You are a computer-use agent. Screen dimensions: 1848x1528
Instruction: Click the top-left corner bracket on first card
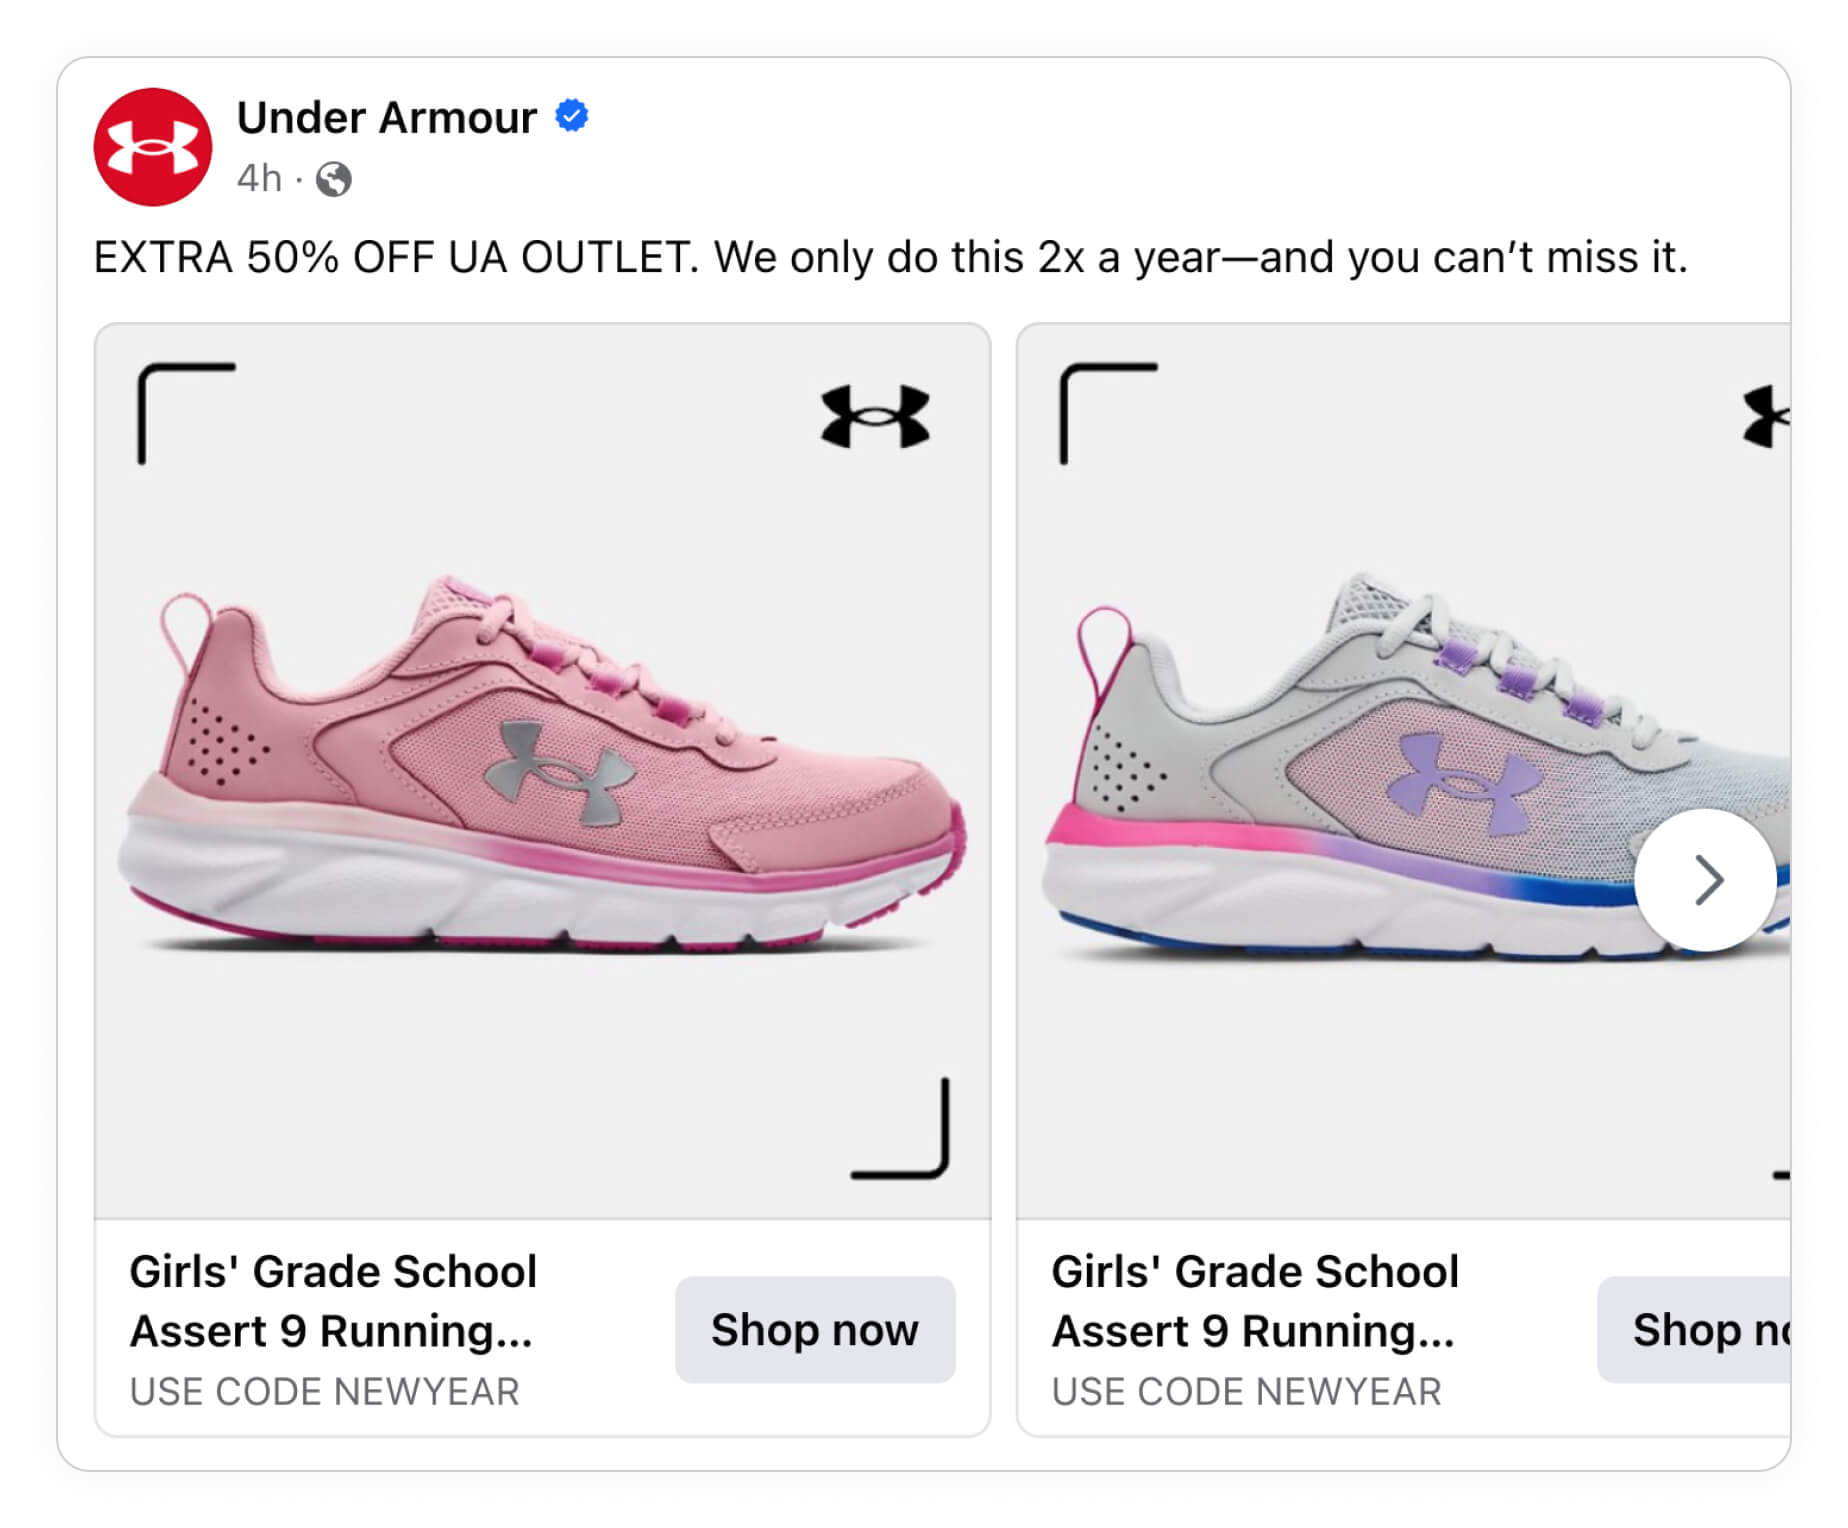(x=186, y=413)
